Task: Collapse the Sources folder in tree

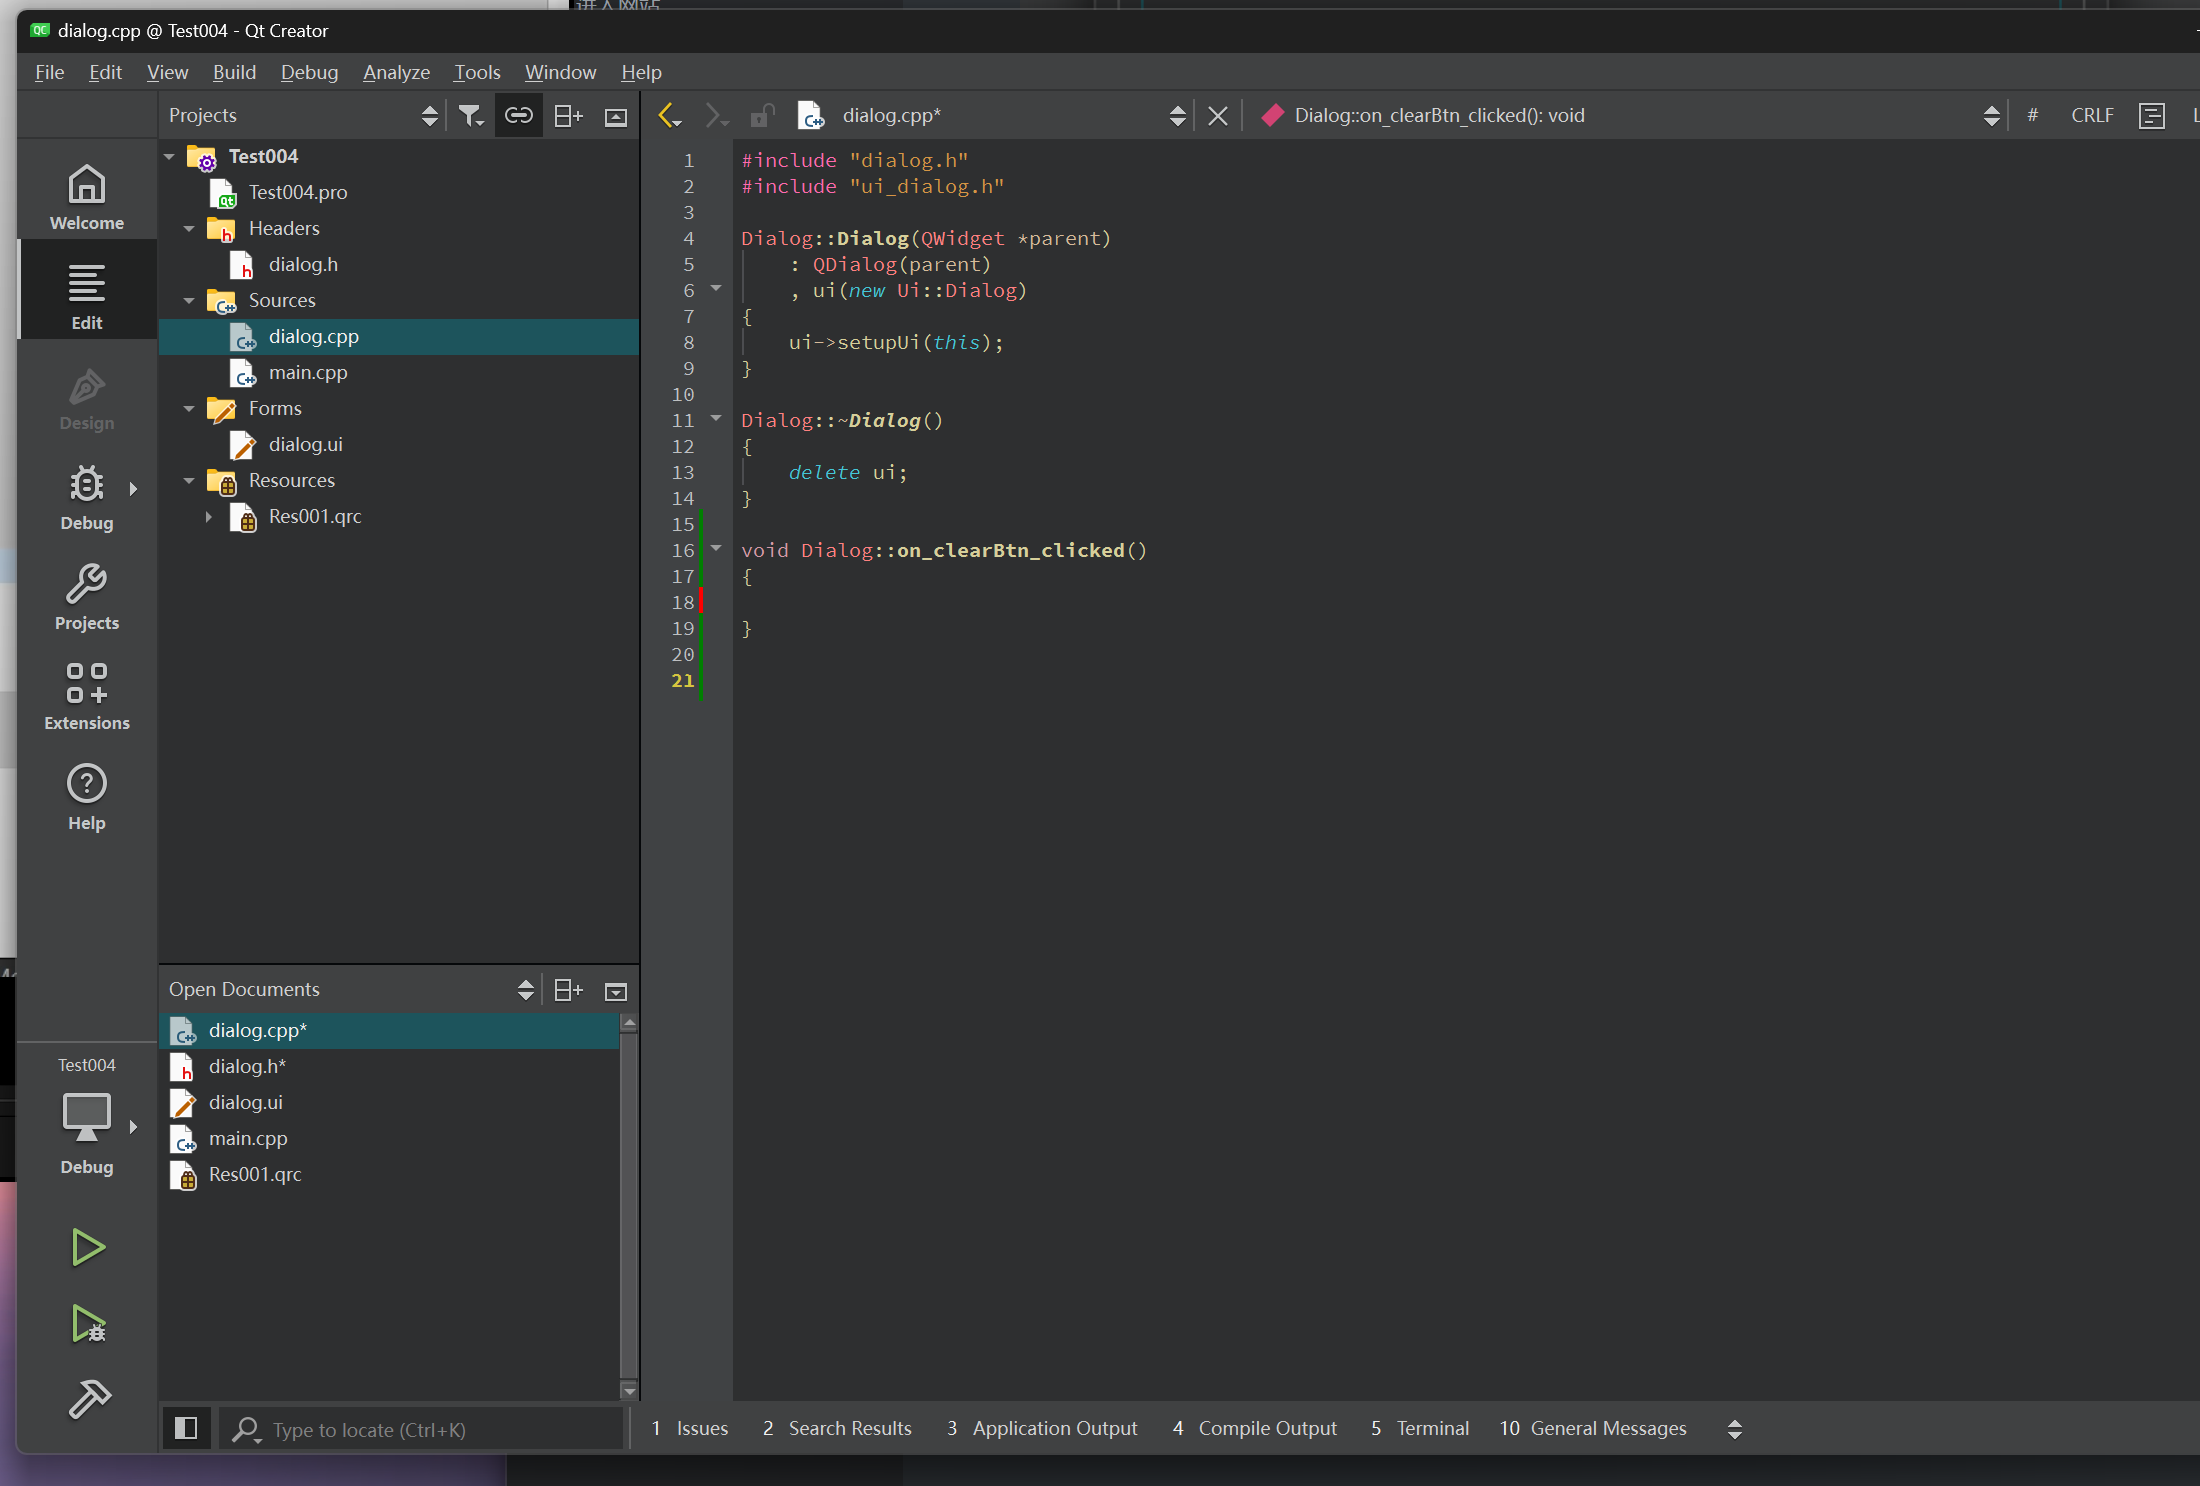Action: [x=189, y=300]
